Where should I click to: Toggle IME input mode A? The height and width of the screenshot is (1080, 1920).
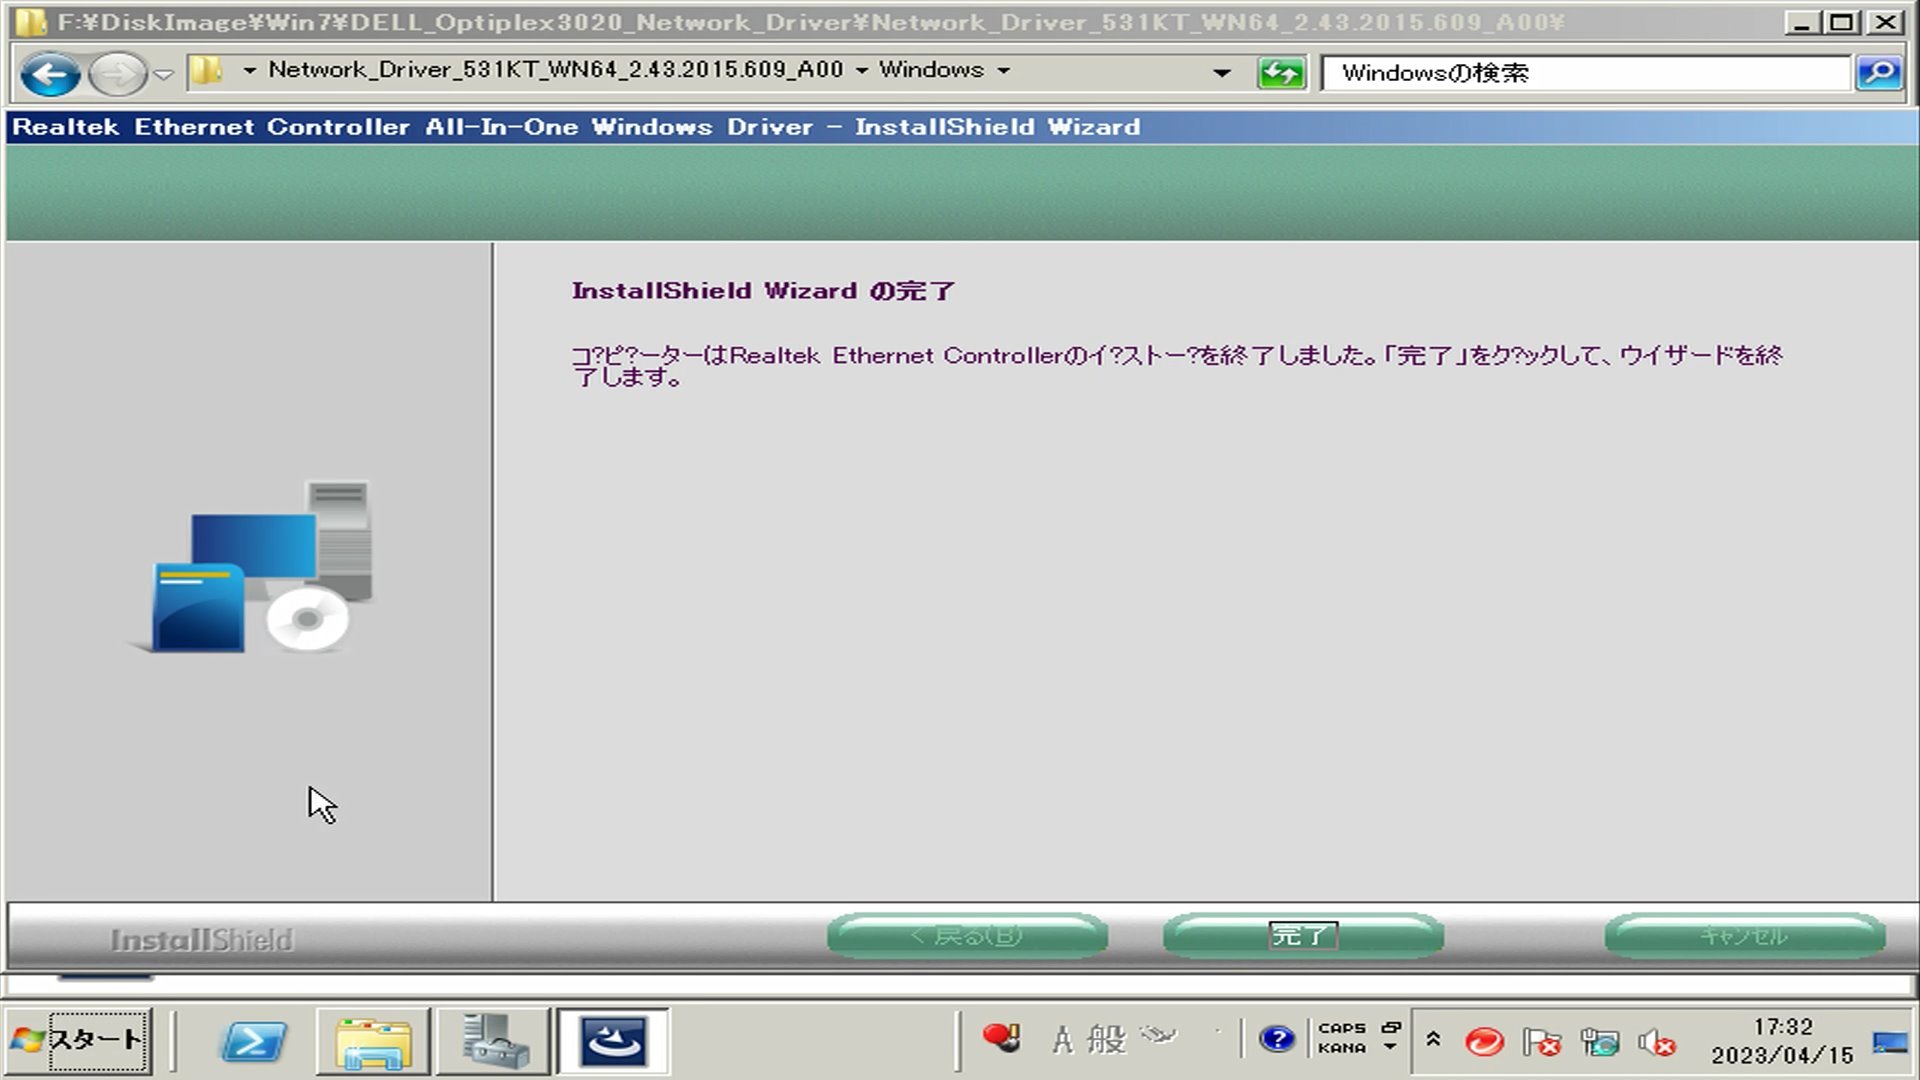click(x=1062, y=1040)
